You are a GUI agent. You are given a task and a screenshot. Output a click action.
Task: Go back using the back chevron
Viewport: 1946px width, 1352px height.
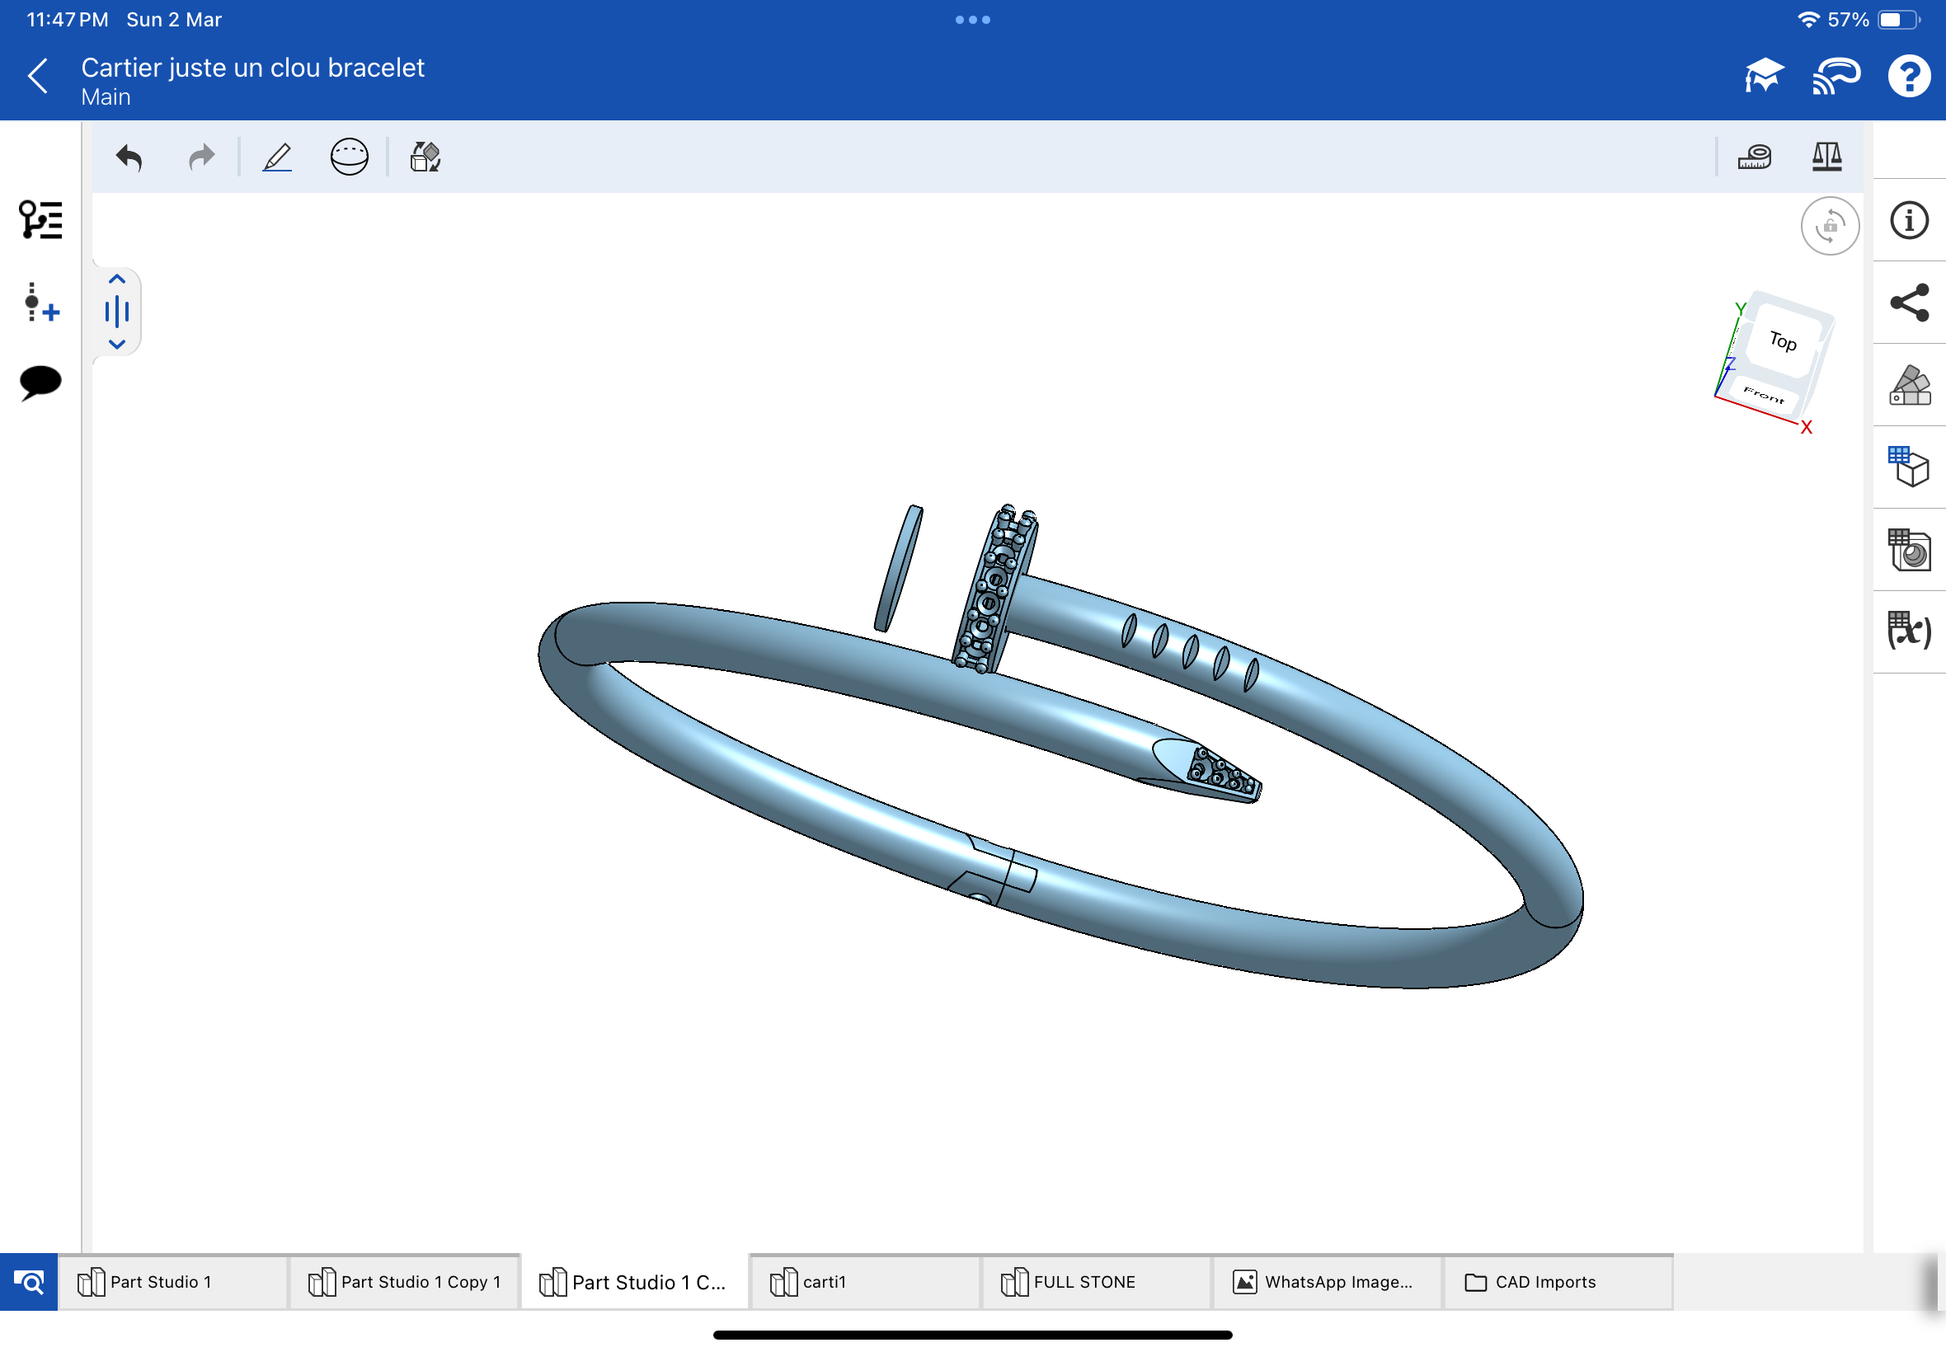(x=39, y=77)
